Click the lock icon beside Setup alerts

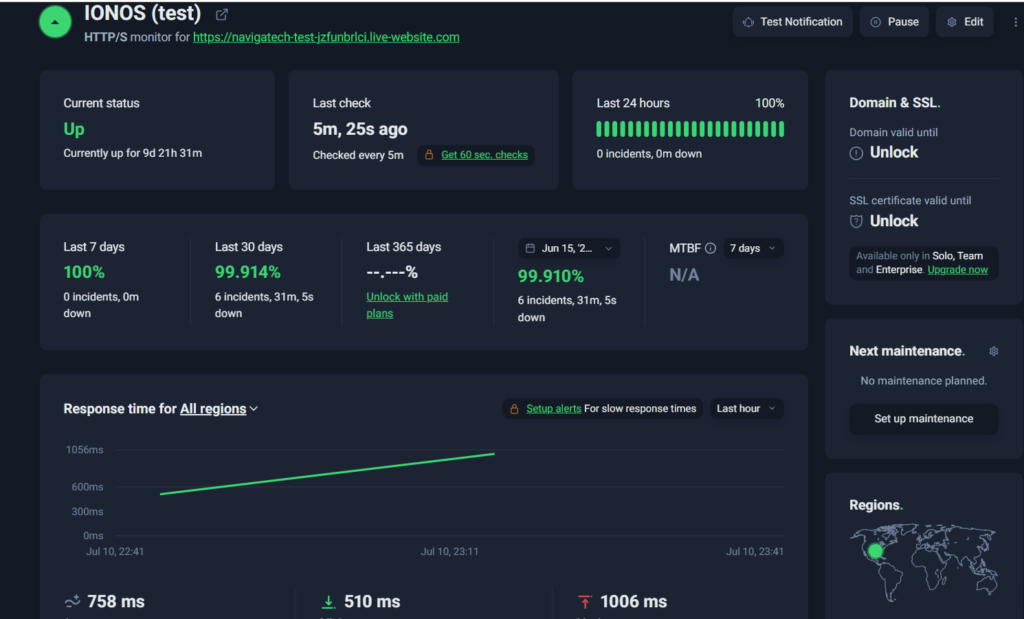pos(515,409)
